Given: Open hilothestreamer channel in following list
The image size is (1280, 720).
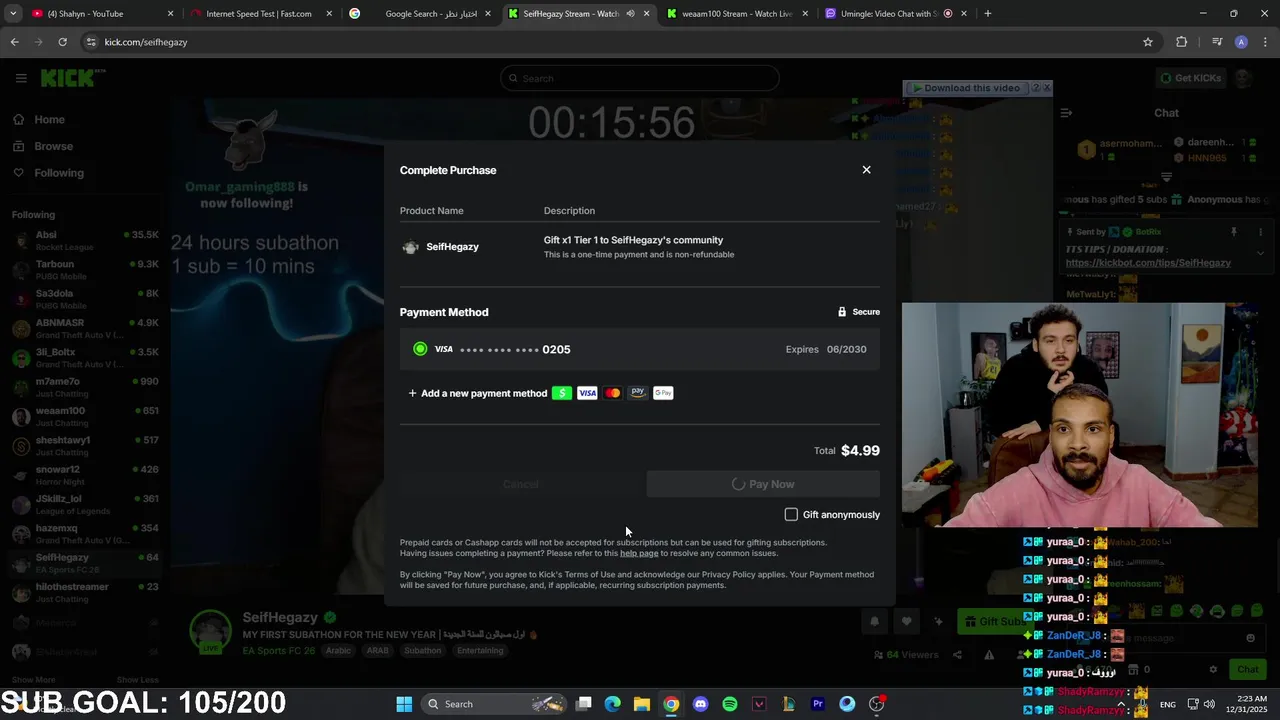Looking at the screenshot, I should [85, 592].
